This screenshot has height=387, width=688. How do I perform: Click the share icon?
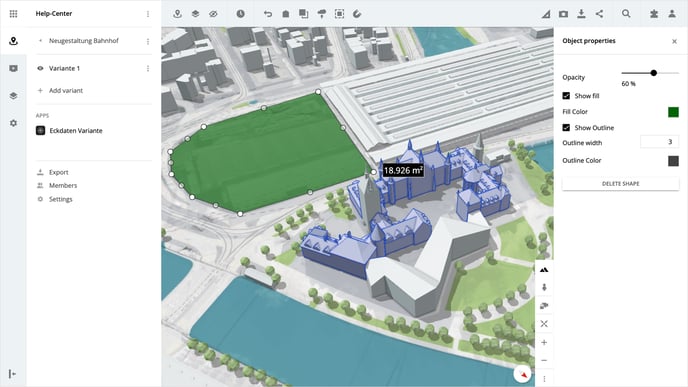[x=599, y=14]
